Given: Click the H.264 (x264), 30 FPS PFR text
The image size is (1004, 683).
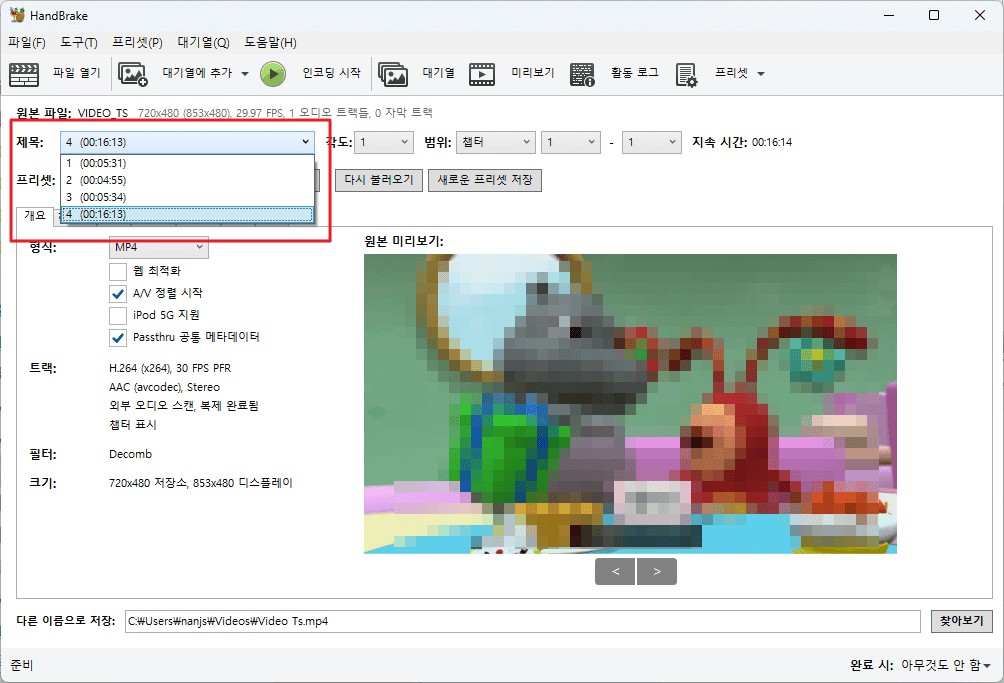Looking at the screenshot, I should (170, 368).
